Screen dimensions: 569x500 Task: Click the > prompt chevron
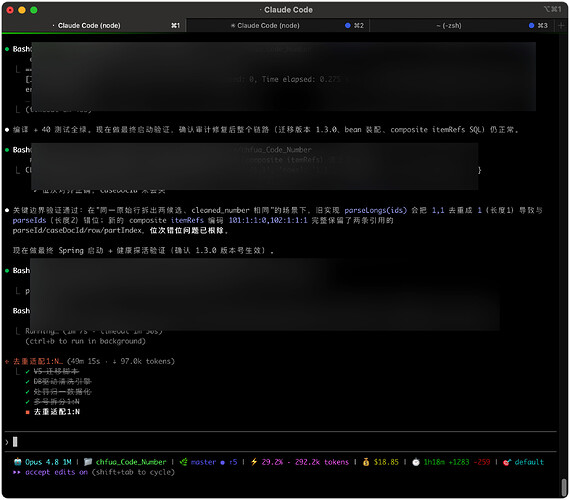point(7,442)
